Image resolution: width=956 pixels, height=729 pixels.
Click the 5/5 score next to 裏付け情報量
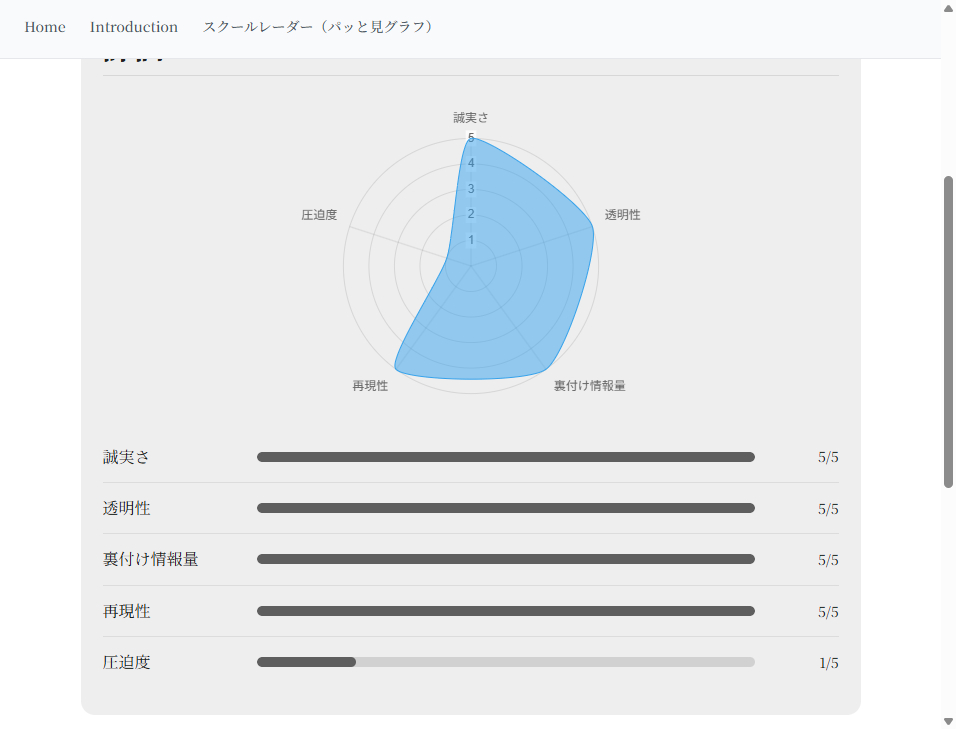click(828, 559)
